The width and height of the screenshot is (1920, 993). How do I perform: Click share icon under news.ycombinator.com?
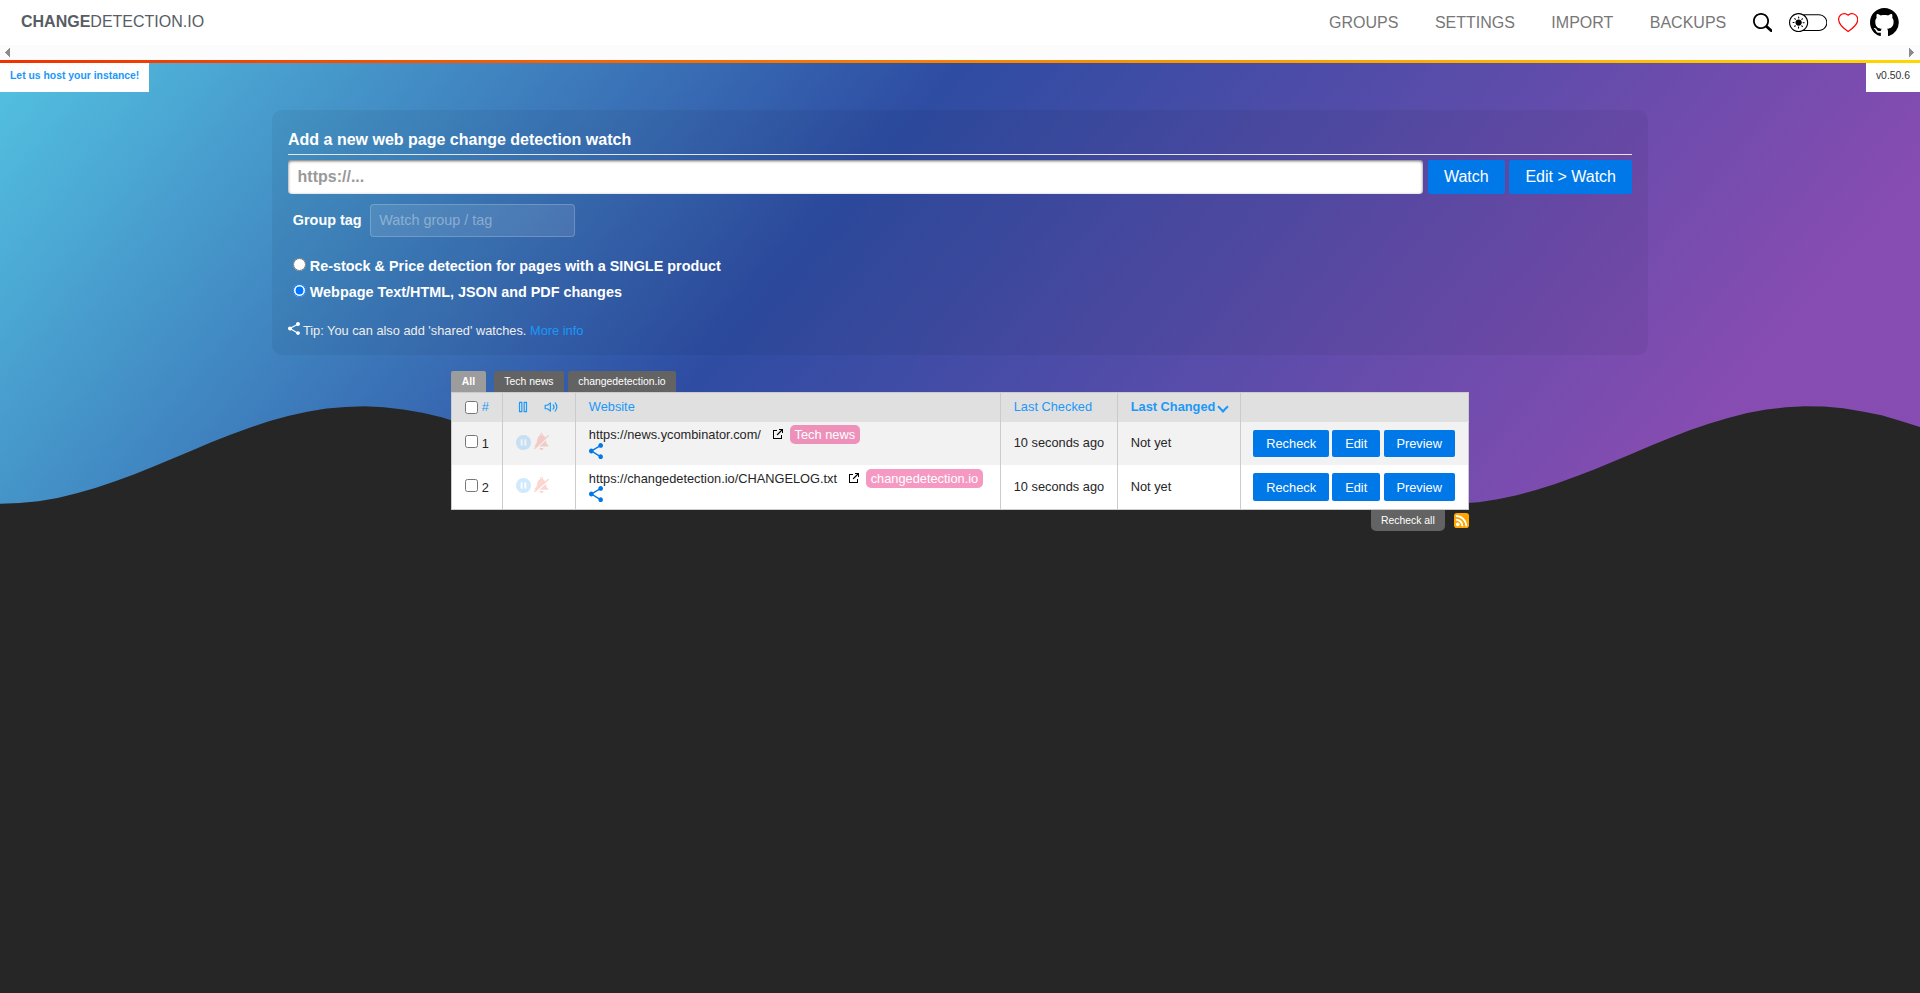pos(596,451)
